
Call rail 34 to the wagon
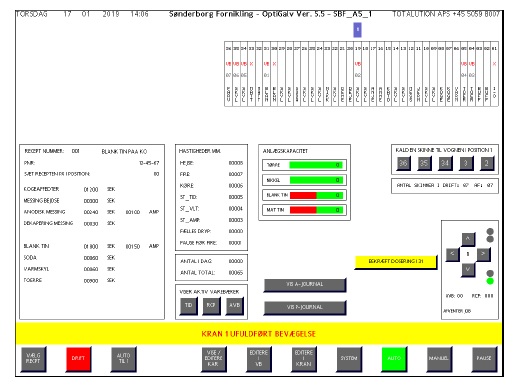tap(445, 163)
